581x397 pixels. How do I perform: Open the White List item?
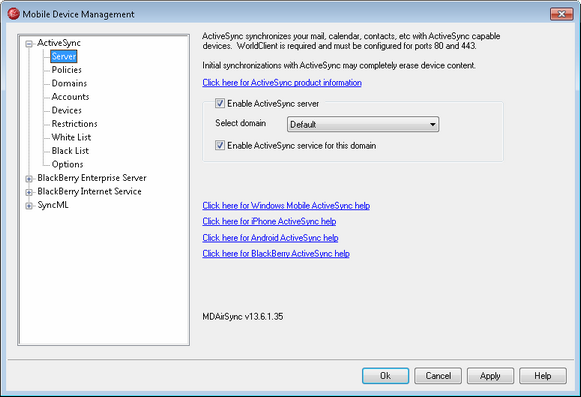71,137
